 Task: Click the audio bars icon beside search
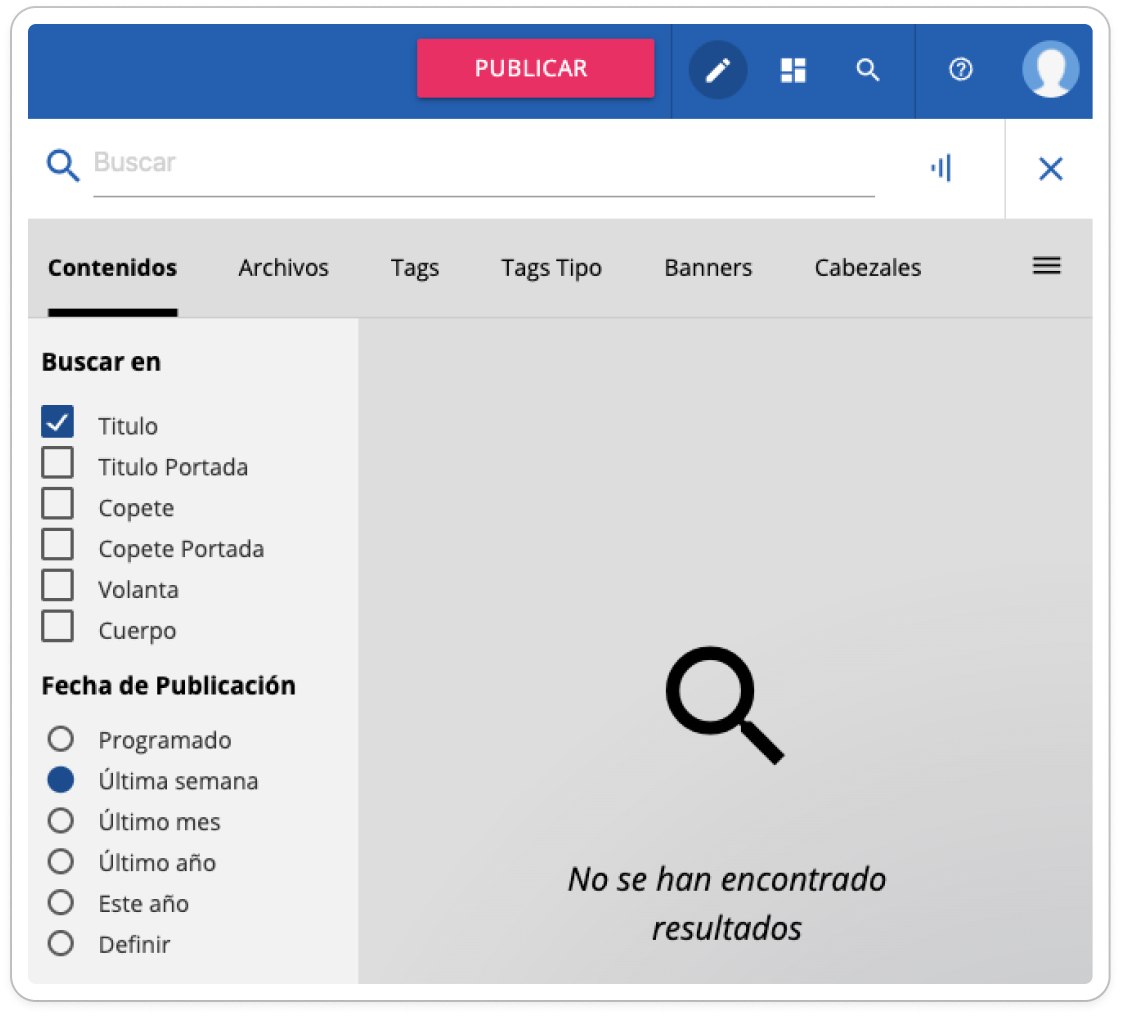[x=941, y=168]
